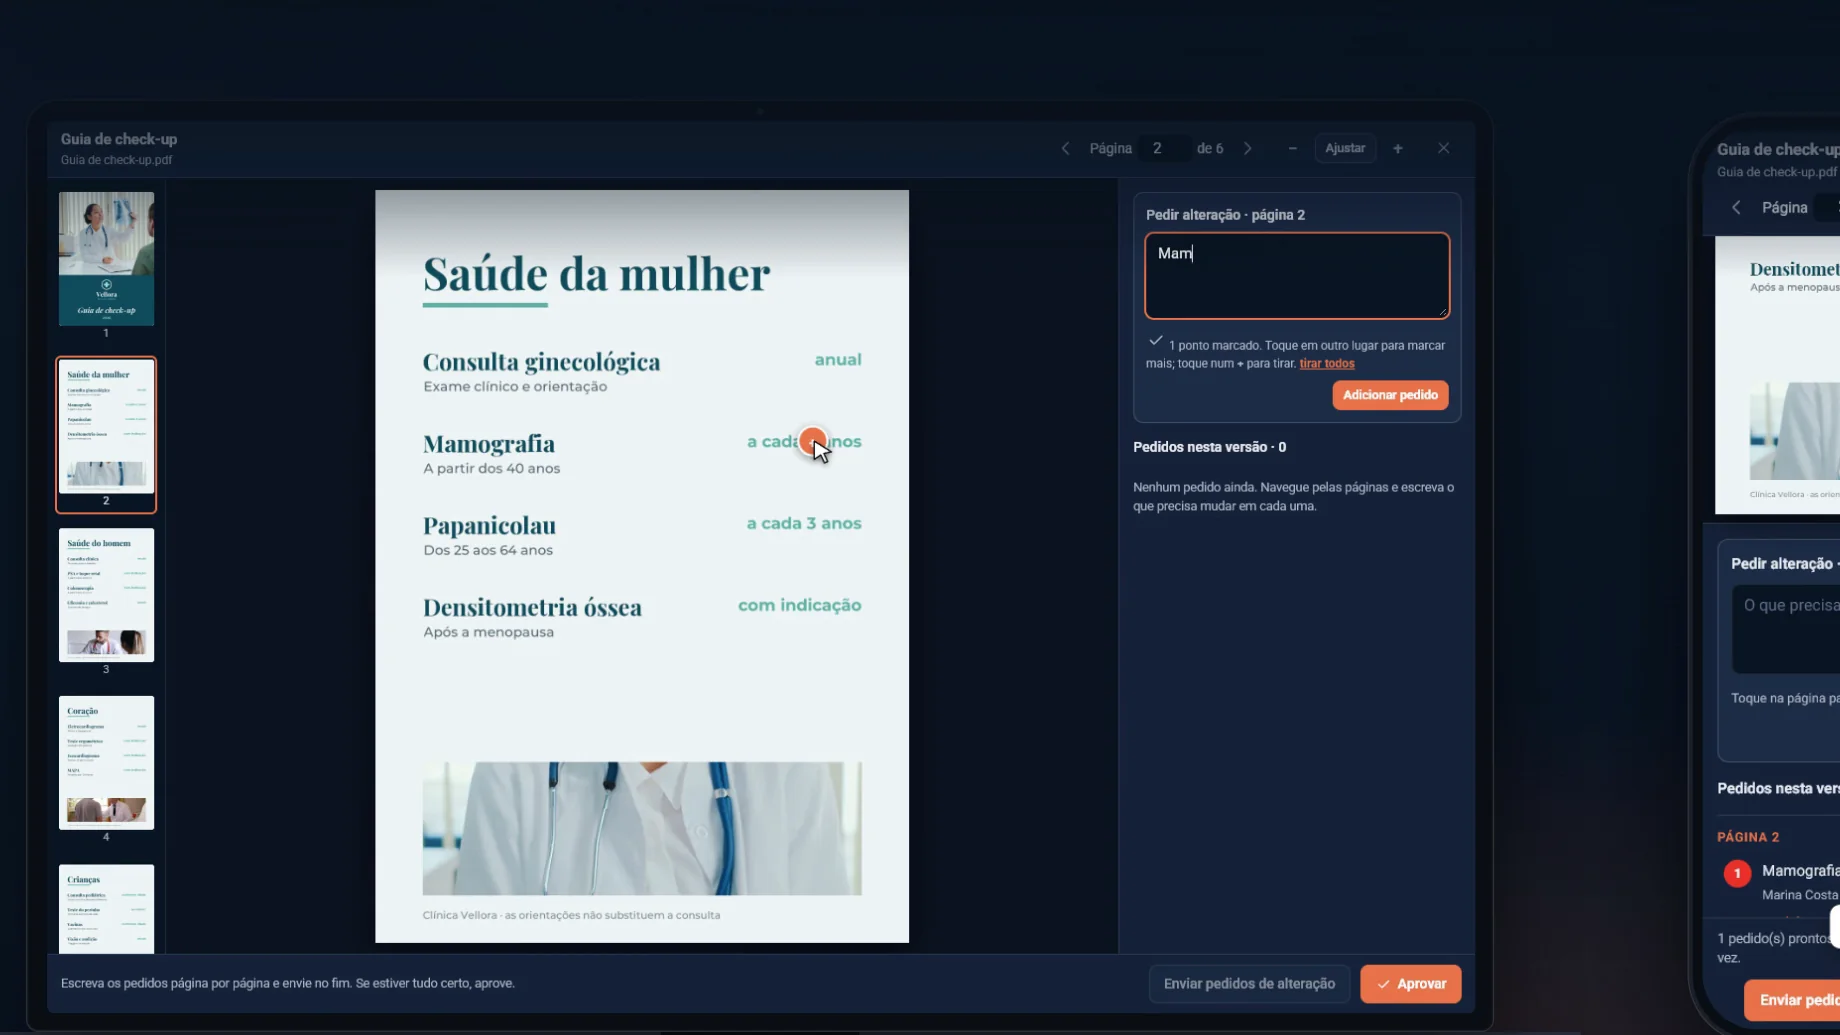Click the Ajustar fit button
The width and height of the screenshot is (1840, 1035).
[1345, 148]
